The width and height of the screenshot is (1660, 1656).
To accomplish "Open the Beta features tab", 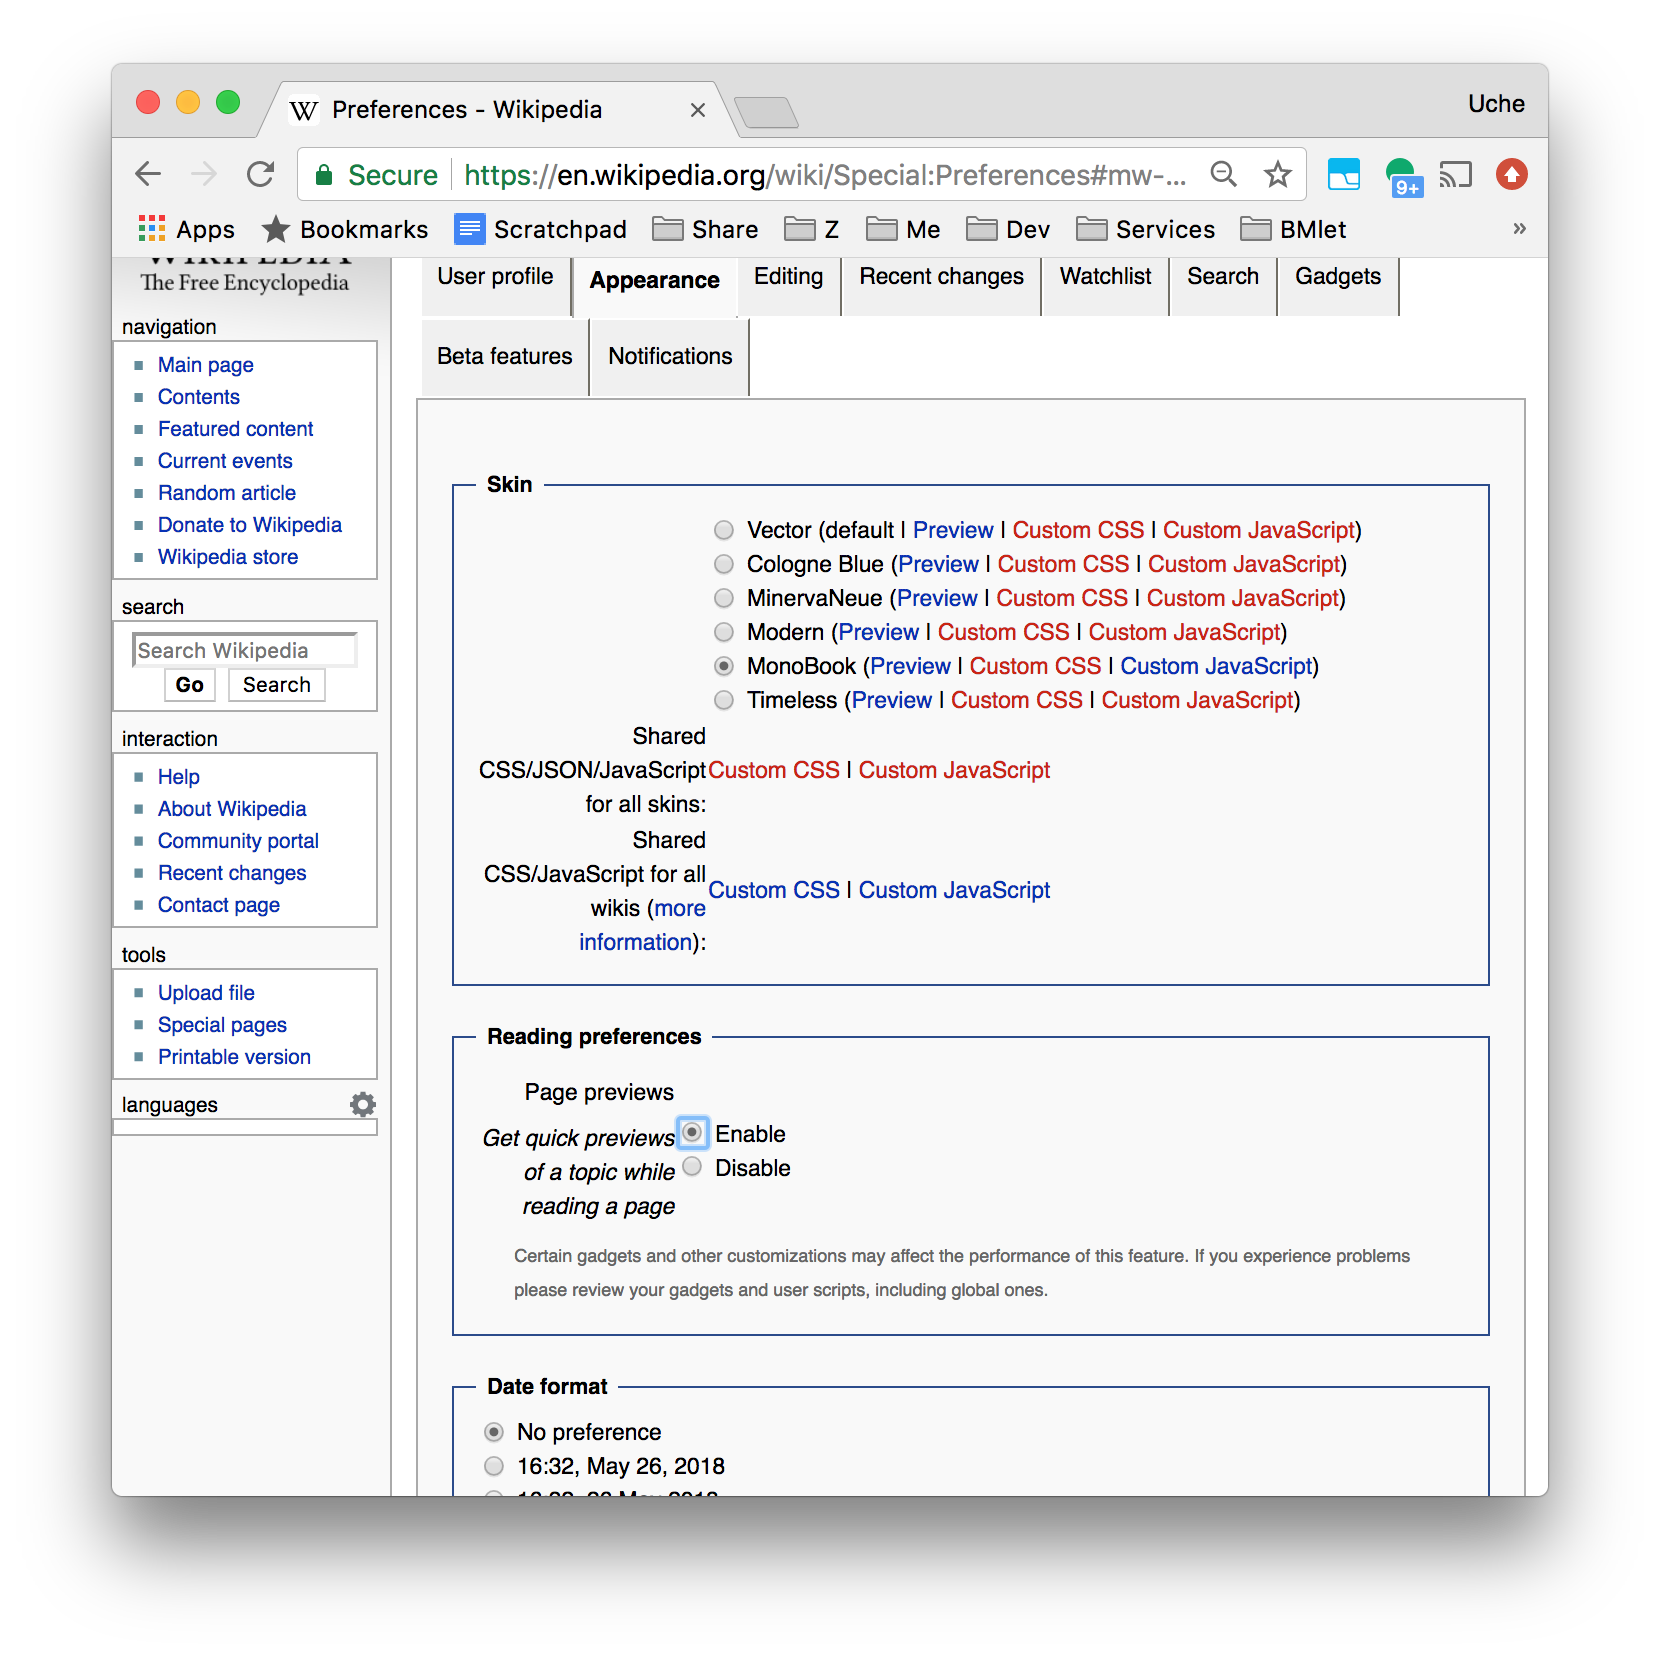I will (x=505, y=357).
